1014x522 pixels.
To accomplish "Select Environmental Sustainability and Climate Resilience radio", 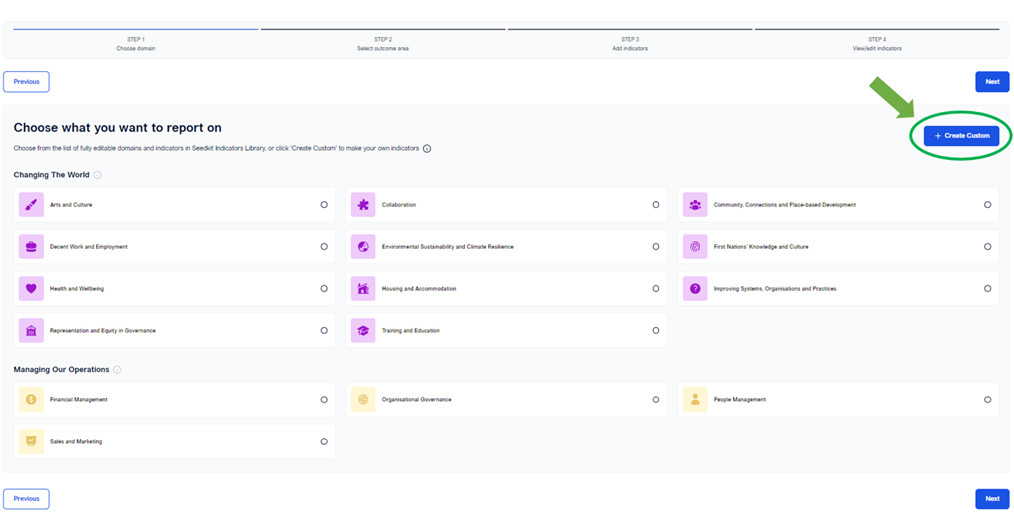I will (656, 246).
